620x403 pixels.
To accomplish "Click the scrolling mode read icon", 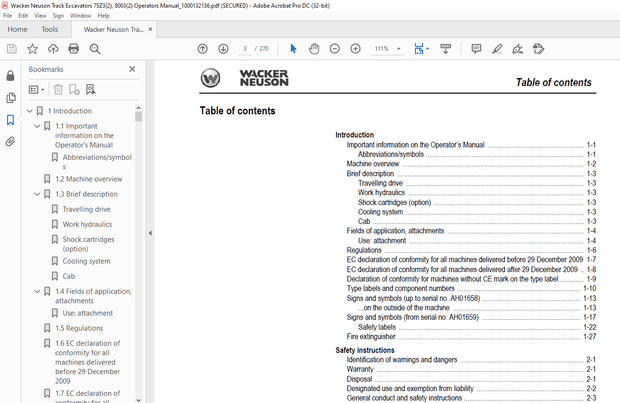I will click(x=446, y=49).
